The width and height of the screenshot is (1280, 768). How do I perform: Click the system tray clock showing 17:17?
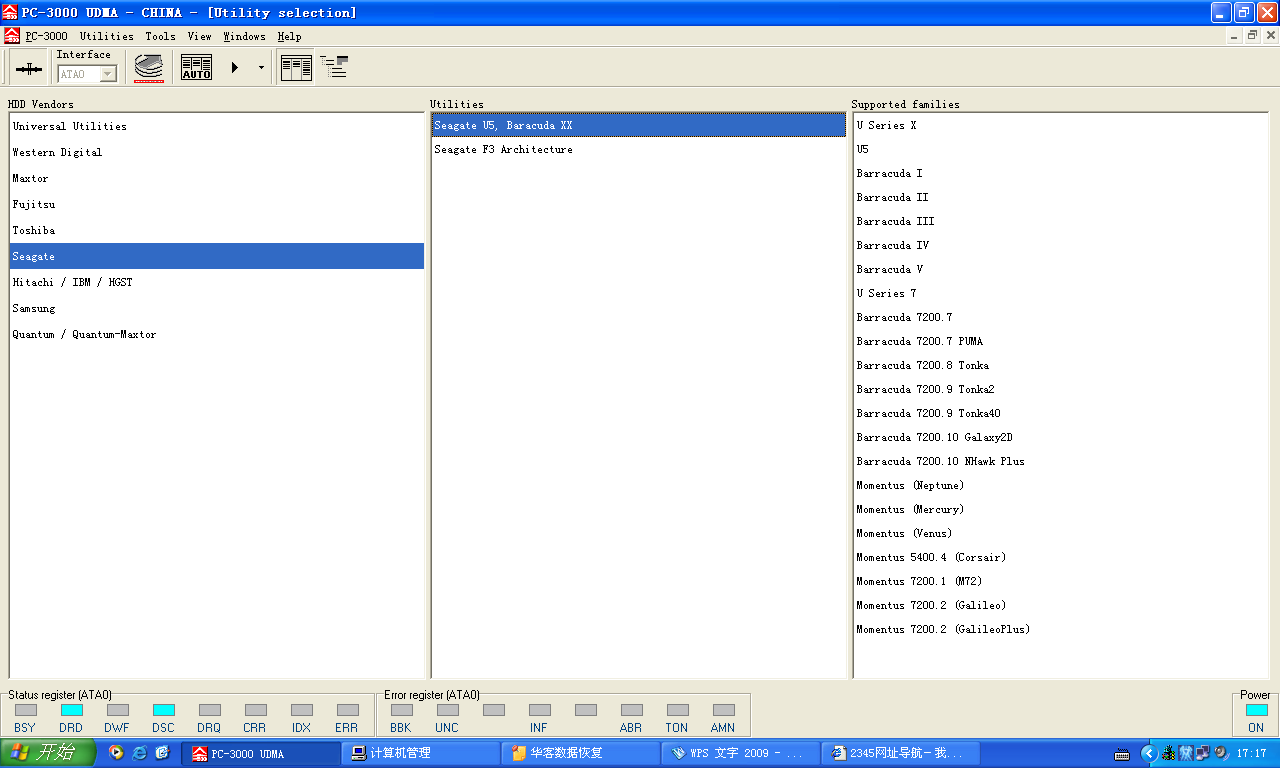(x=1251, y=754)
